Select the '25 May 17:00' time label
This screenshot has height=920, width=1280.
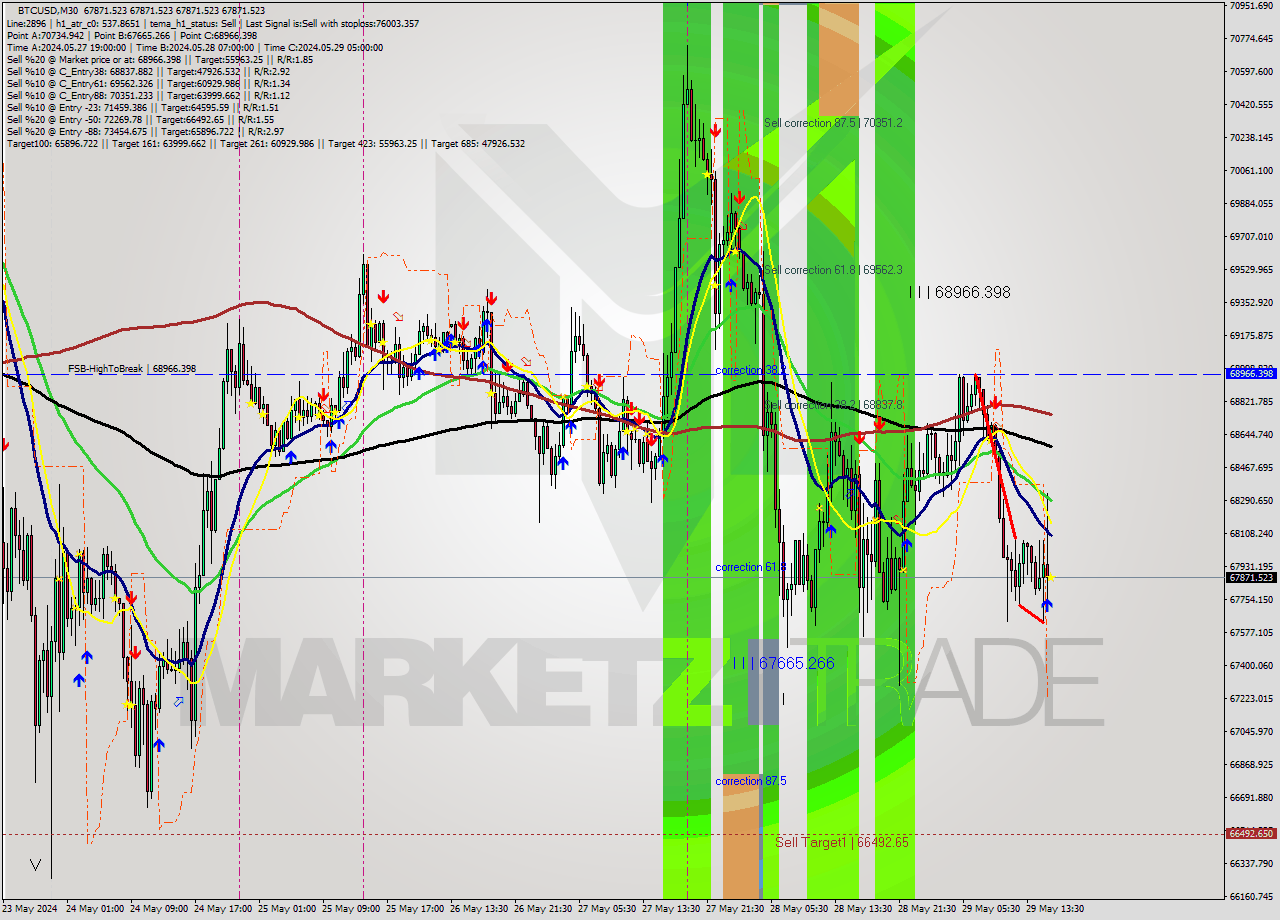[x=415, y=909]
